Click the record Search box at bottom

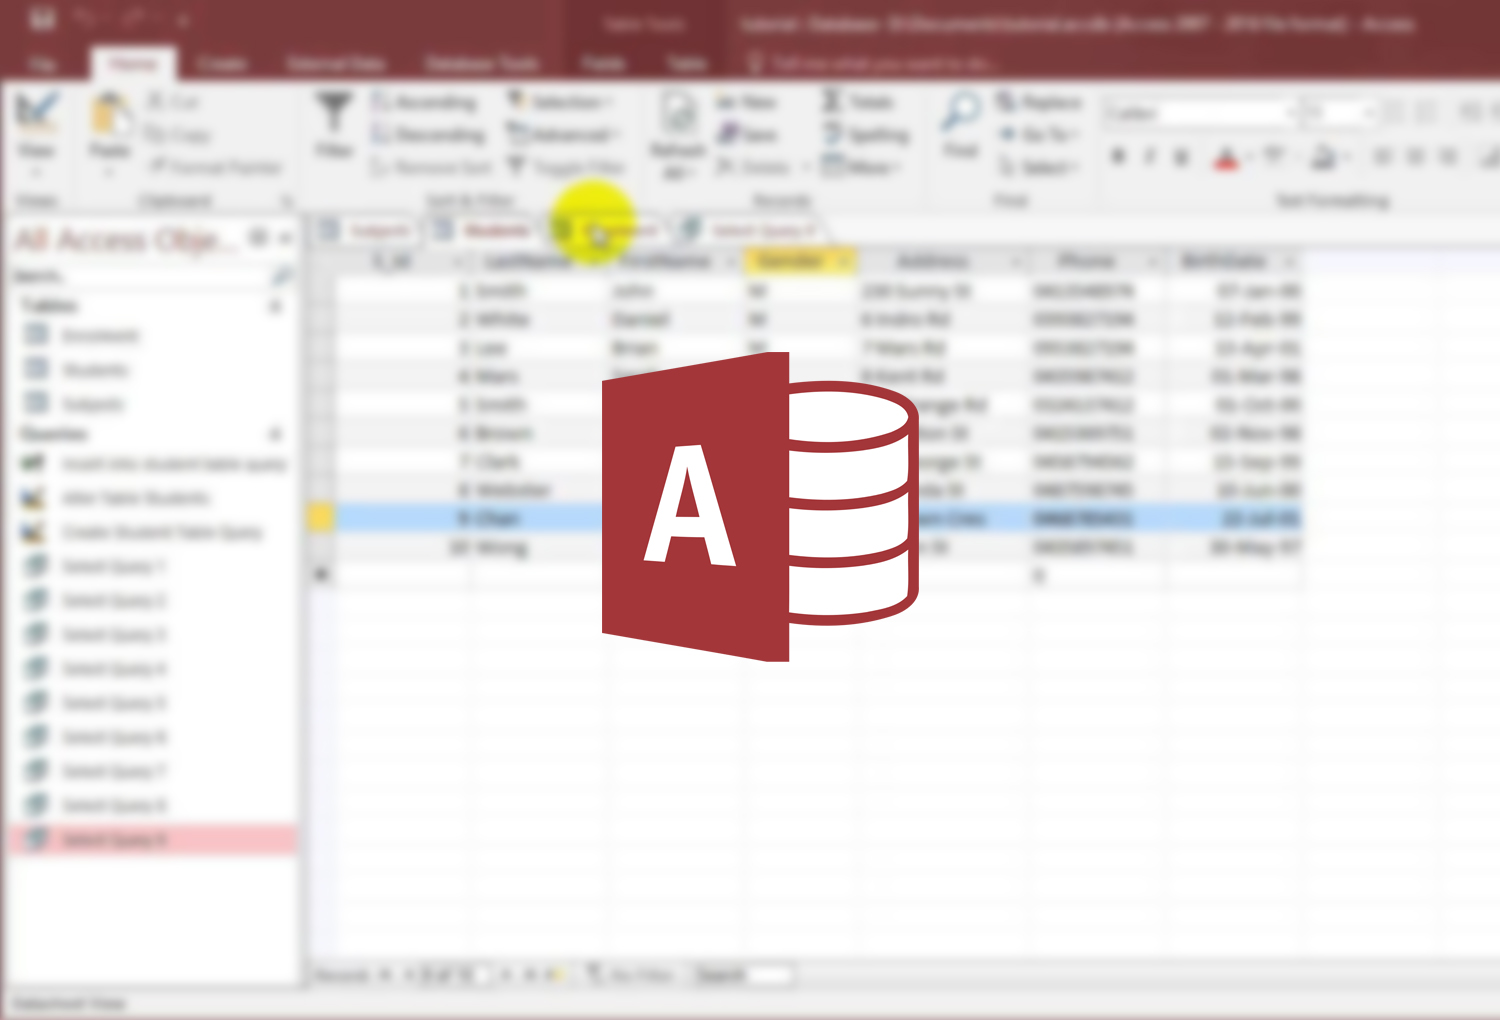[745, 974]
